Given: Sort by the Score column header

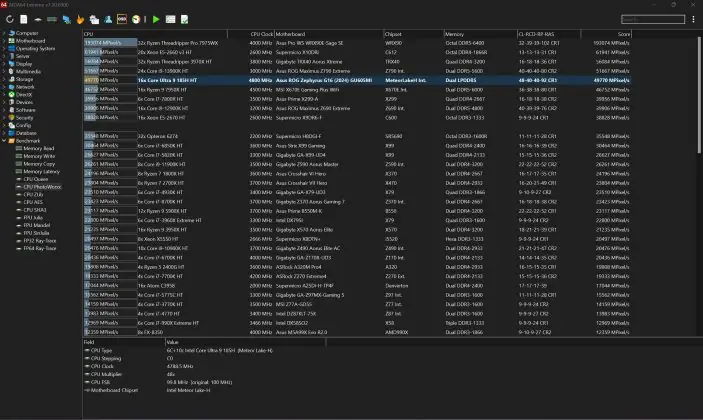Looking at the screenshot, I should pyautogui.click(x=606, y=34).
